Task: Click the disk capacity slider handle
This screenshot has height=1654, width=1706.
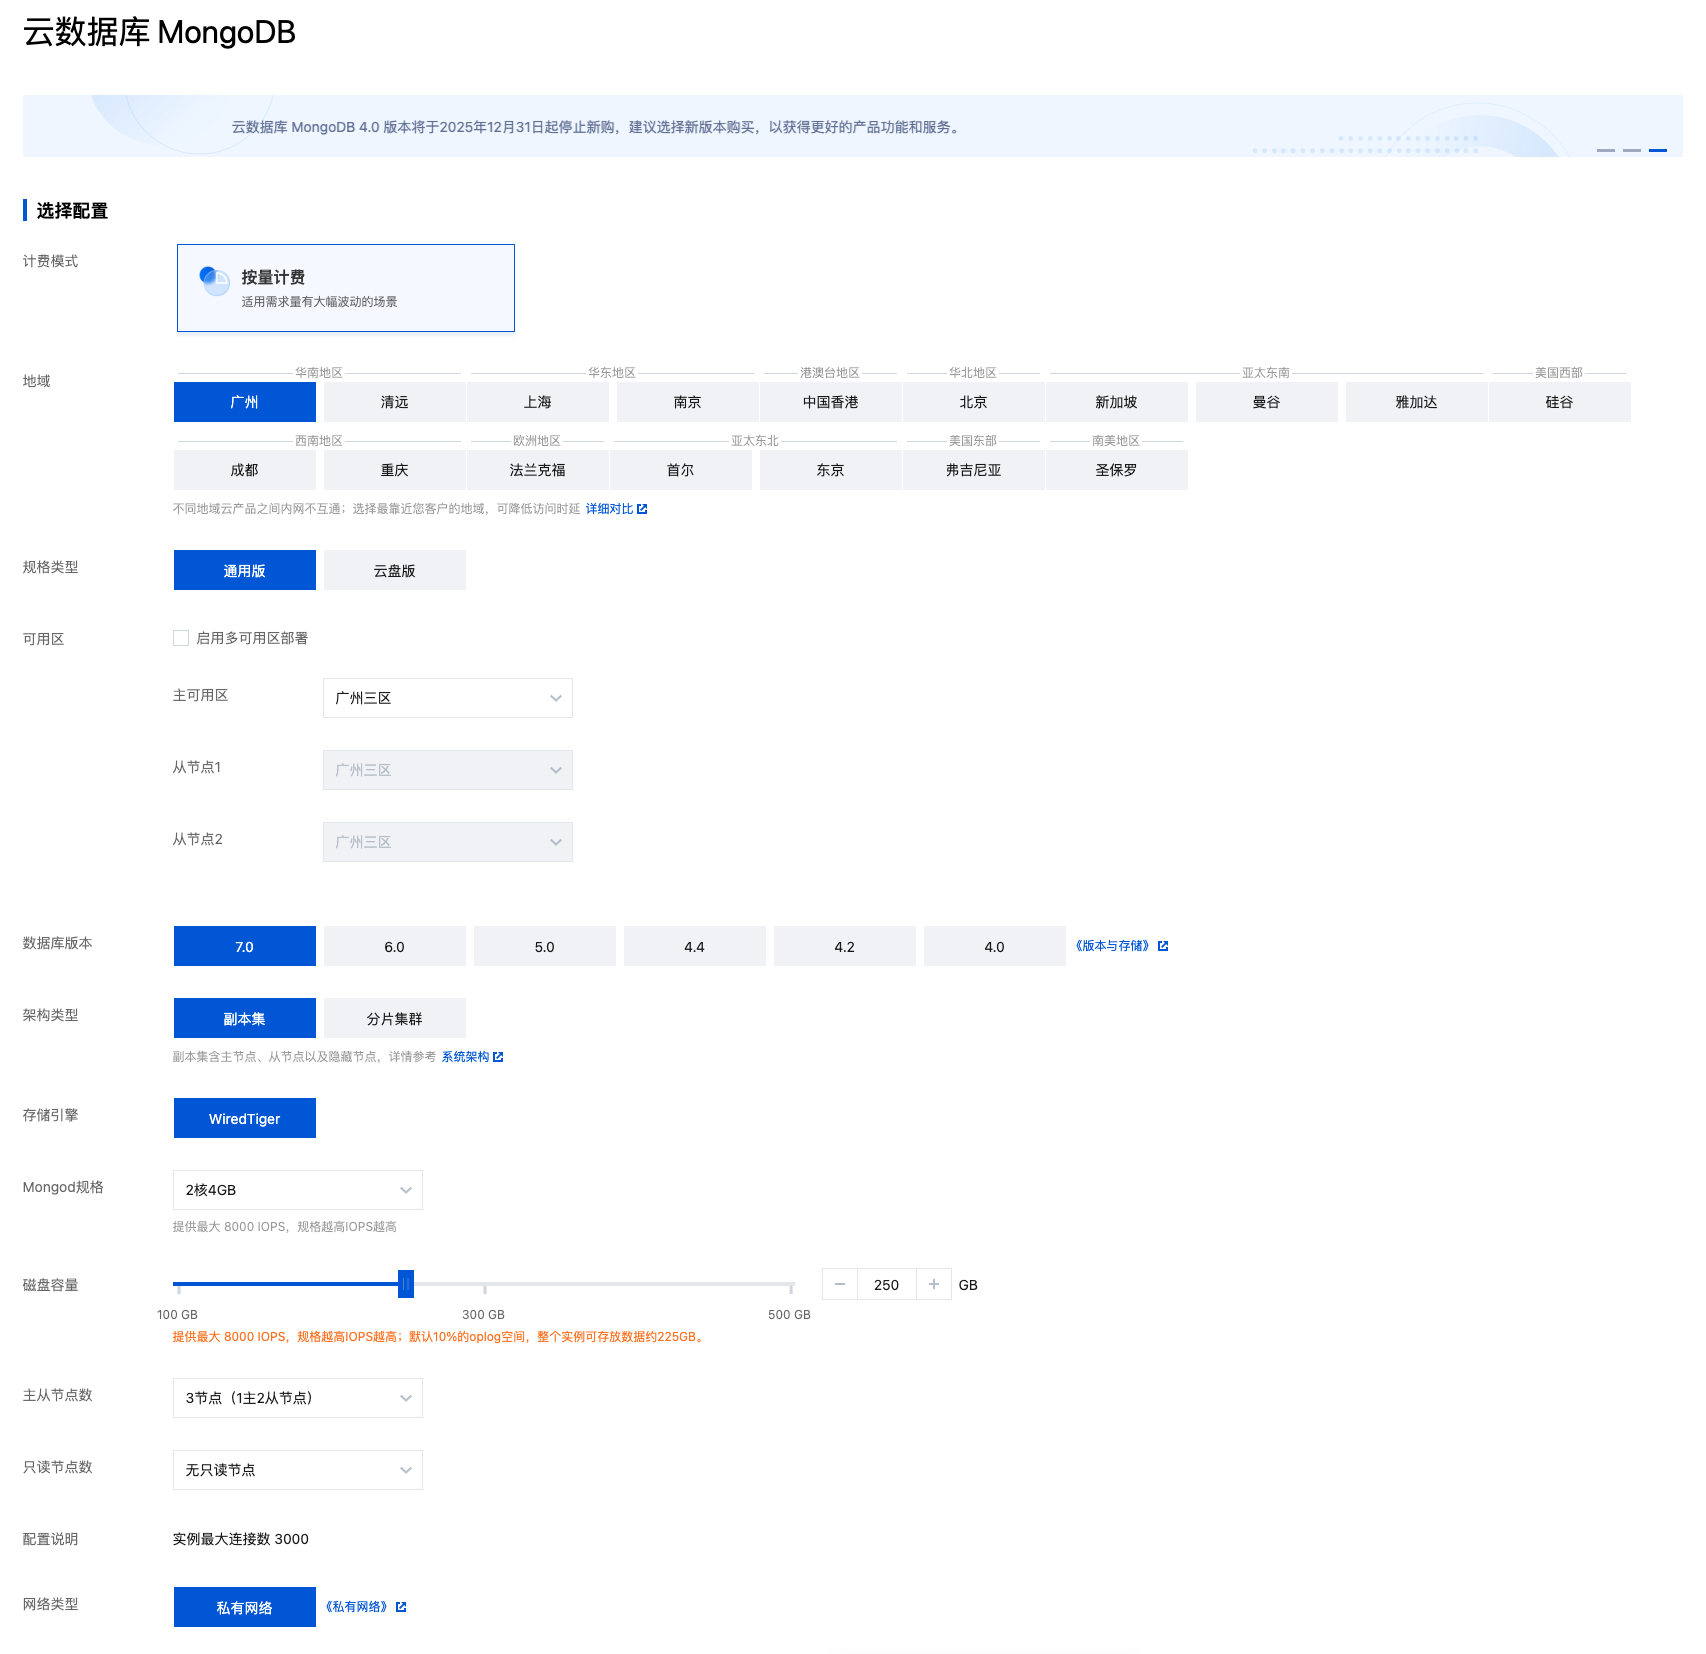Action: [406, 1284]
